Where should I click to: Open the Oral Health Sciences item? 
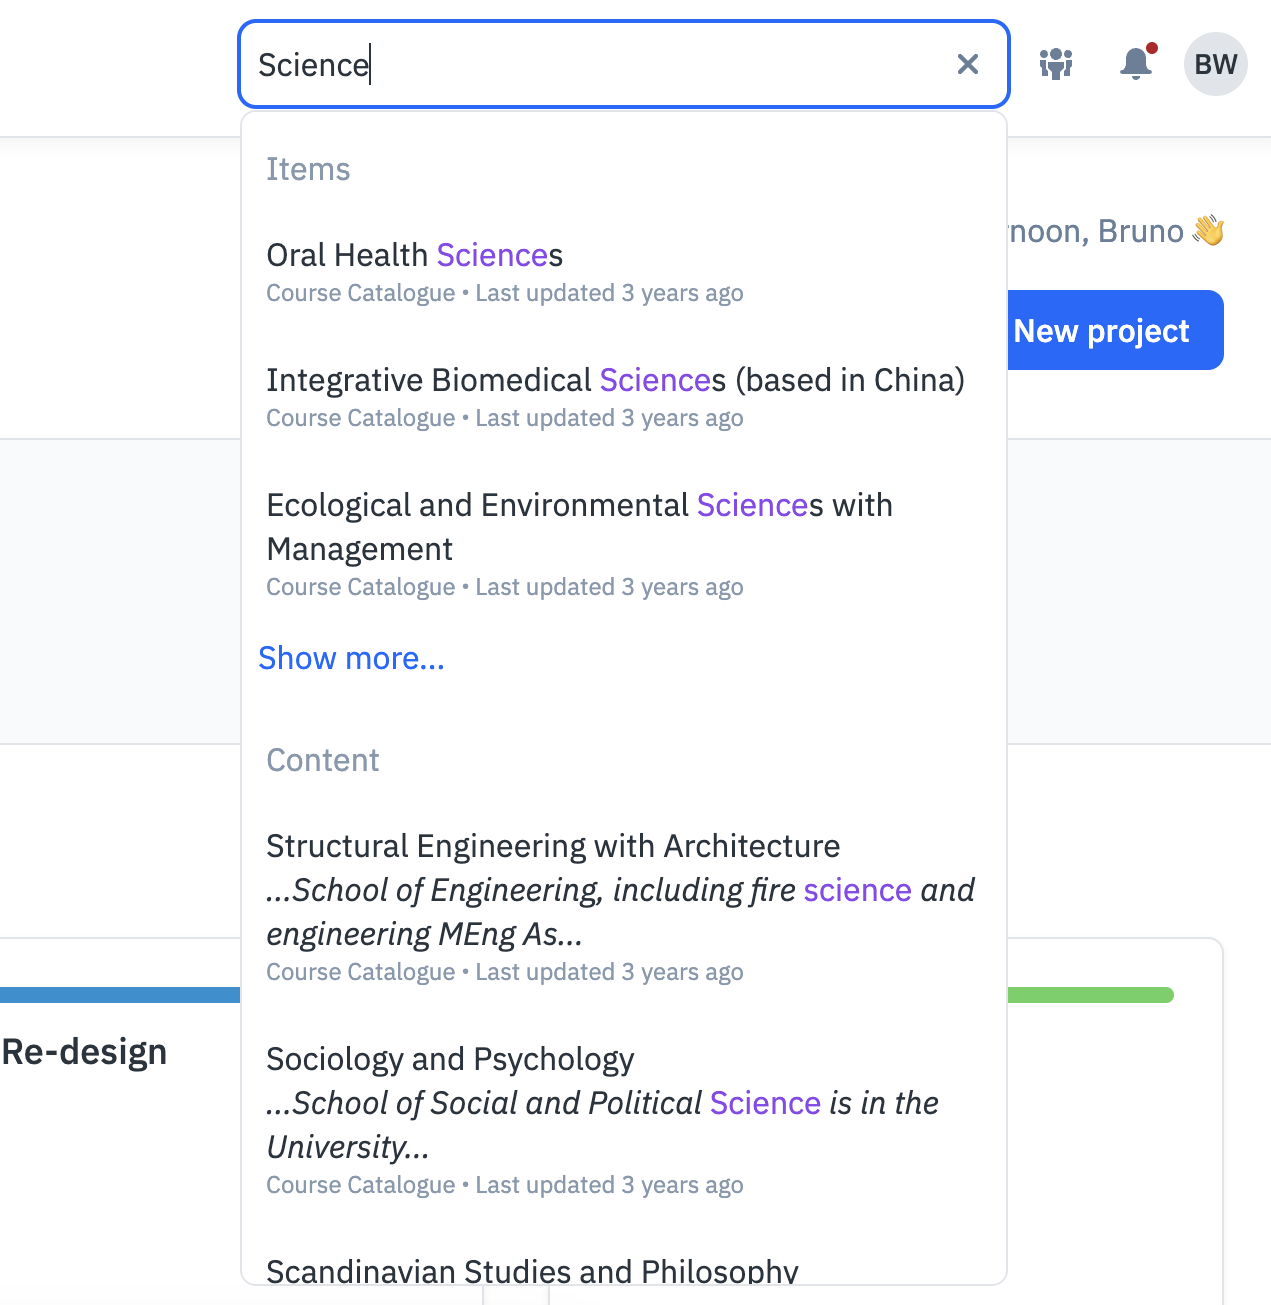(414, 255)
